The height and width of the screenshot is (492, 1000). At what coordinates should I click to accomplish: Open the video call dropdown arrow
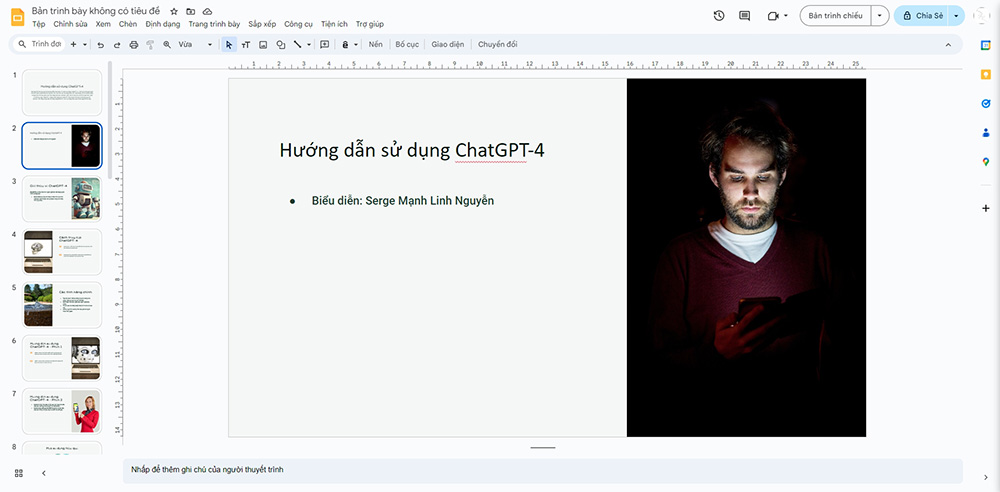786,15
